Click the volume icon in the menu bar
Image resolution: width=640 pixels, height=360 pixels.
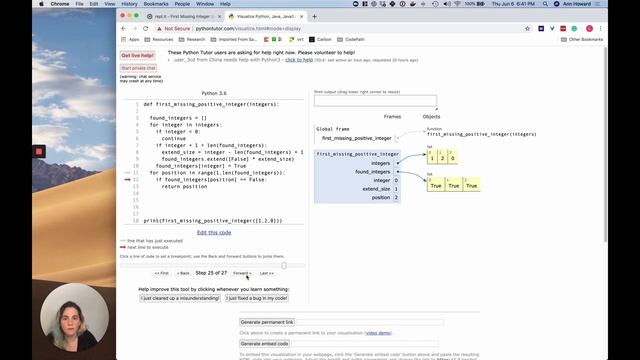[447, 4]
